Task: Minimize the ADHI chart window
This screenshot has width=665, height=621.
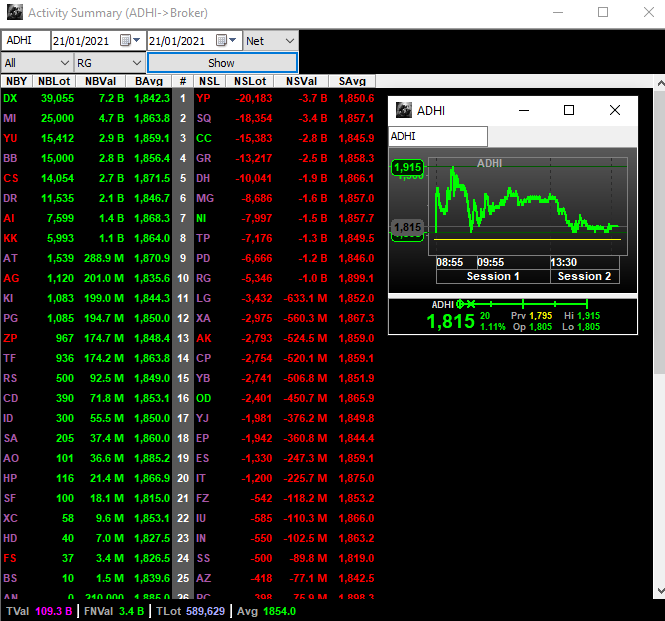Action: [x=524, y=110]
